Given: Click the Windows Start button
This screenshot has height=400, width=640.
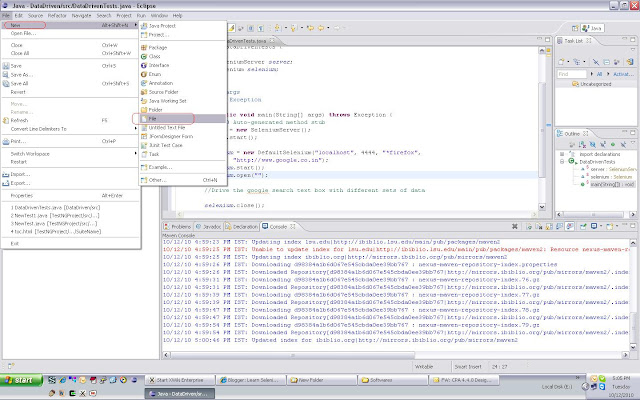Looking at the screenshot, I should pyautogui.click(x=20, y=380).
